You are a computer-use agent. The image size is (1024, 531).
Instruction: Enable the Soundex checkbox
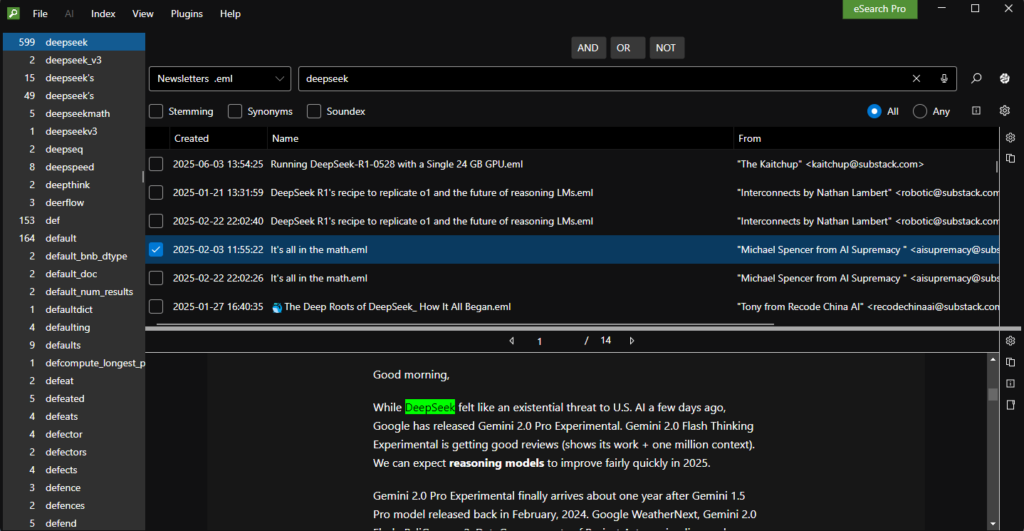coord(314,112)
